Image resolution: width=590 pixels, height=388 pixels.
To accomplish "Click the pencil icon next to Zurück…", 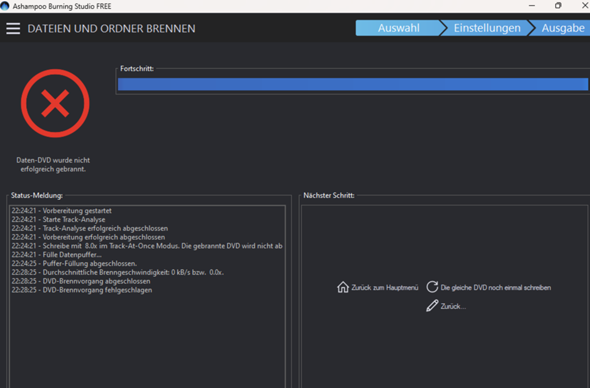I will tap(432, 306).
